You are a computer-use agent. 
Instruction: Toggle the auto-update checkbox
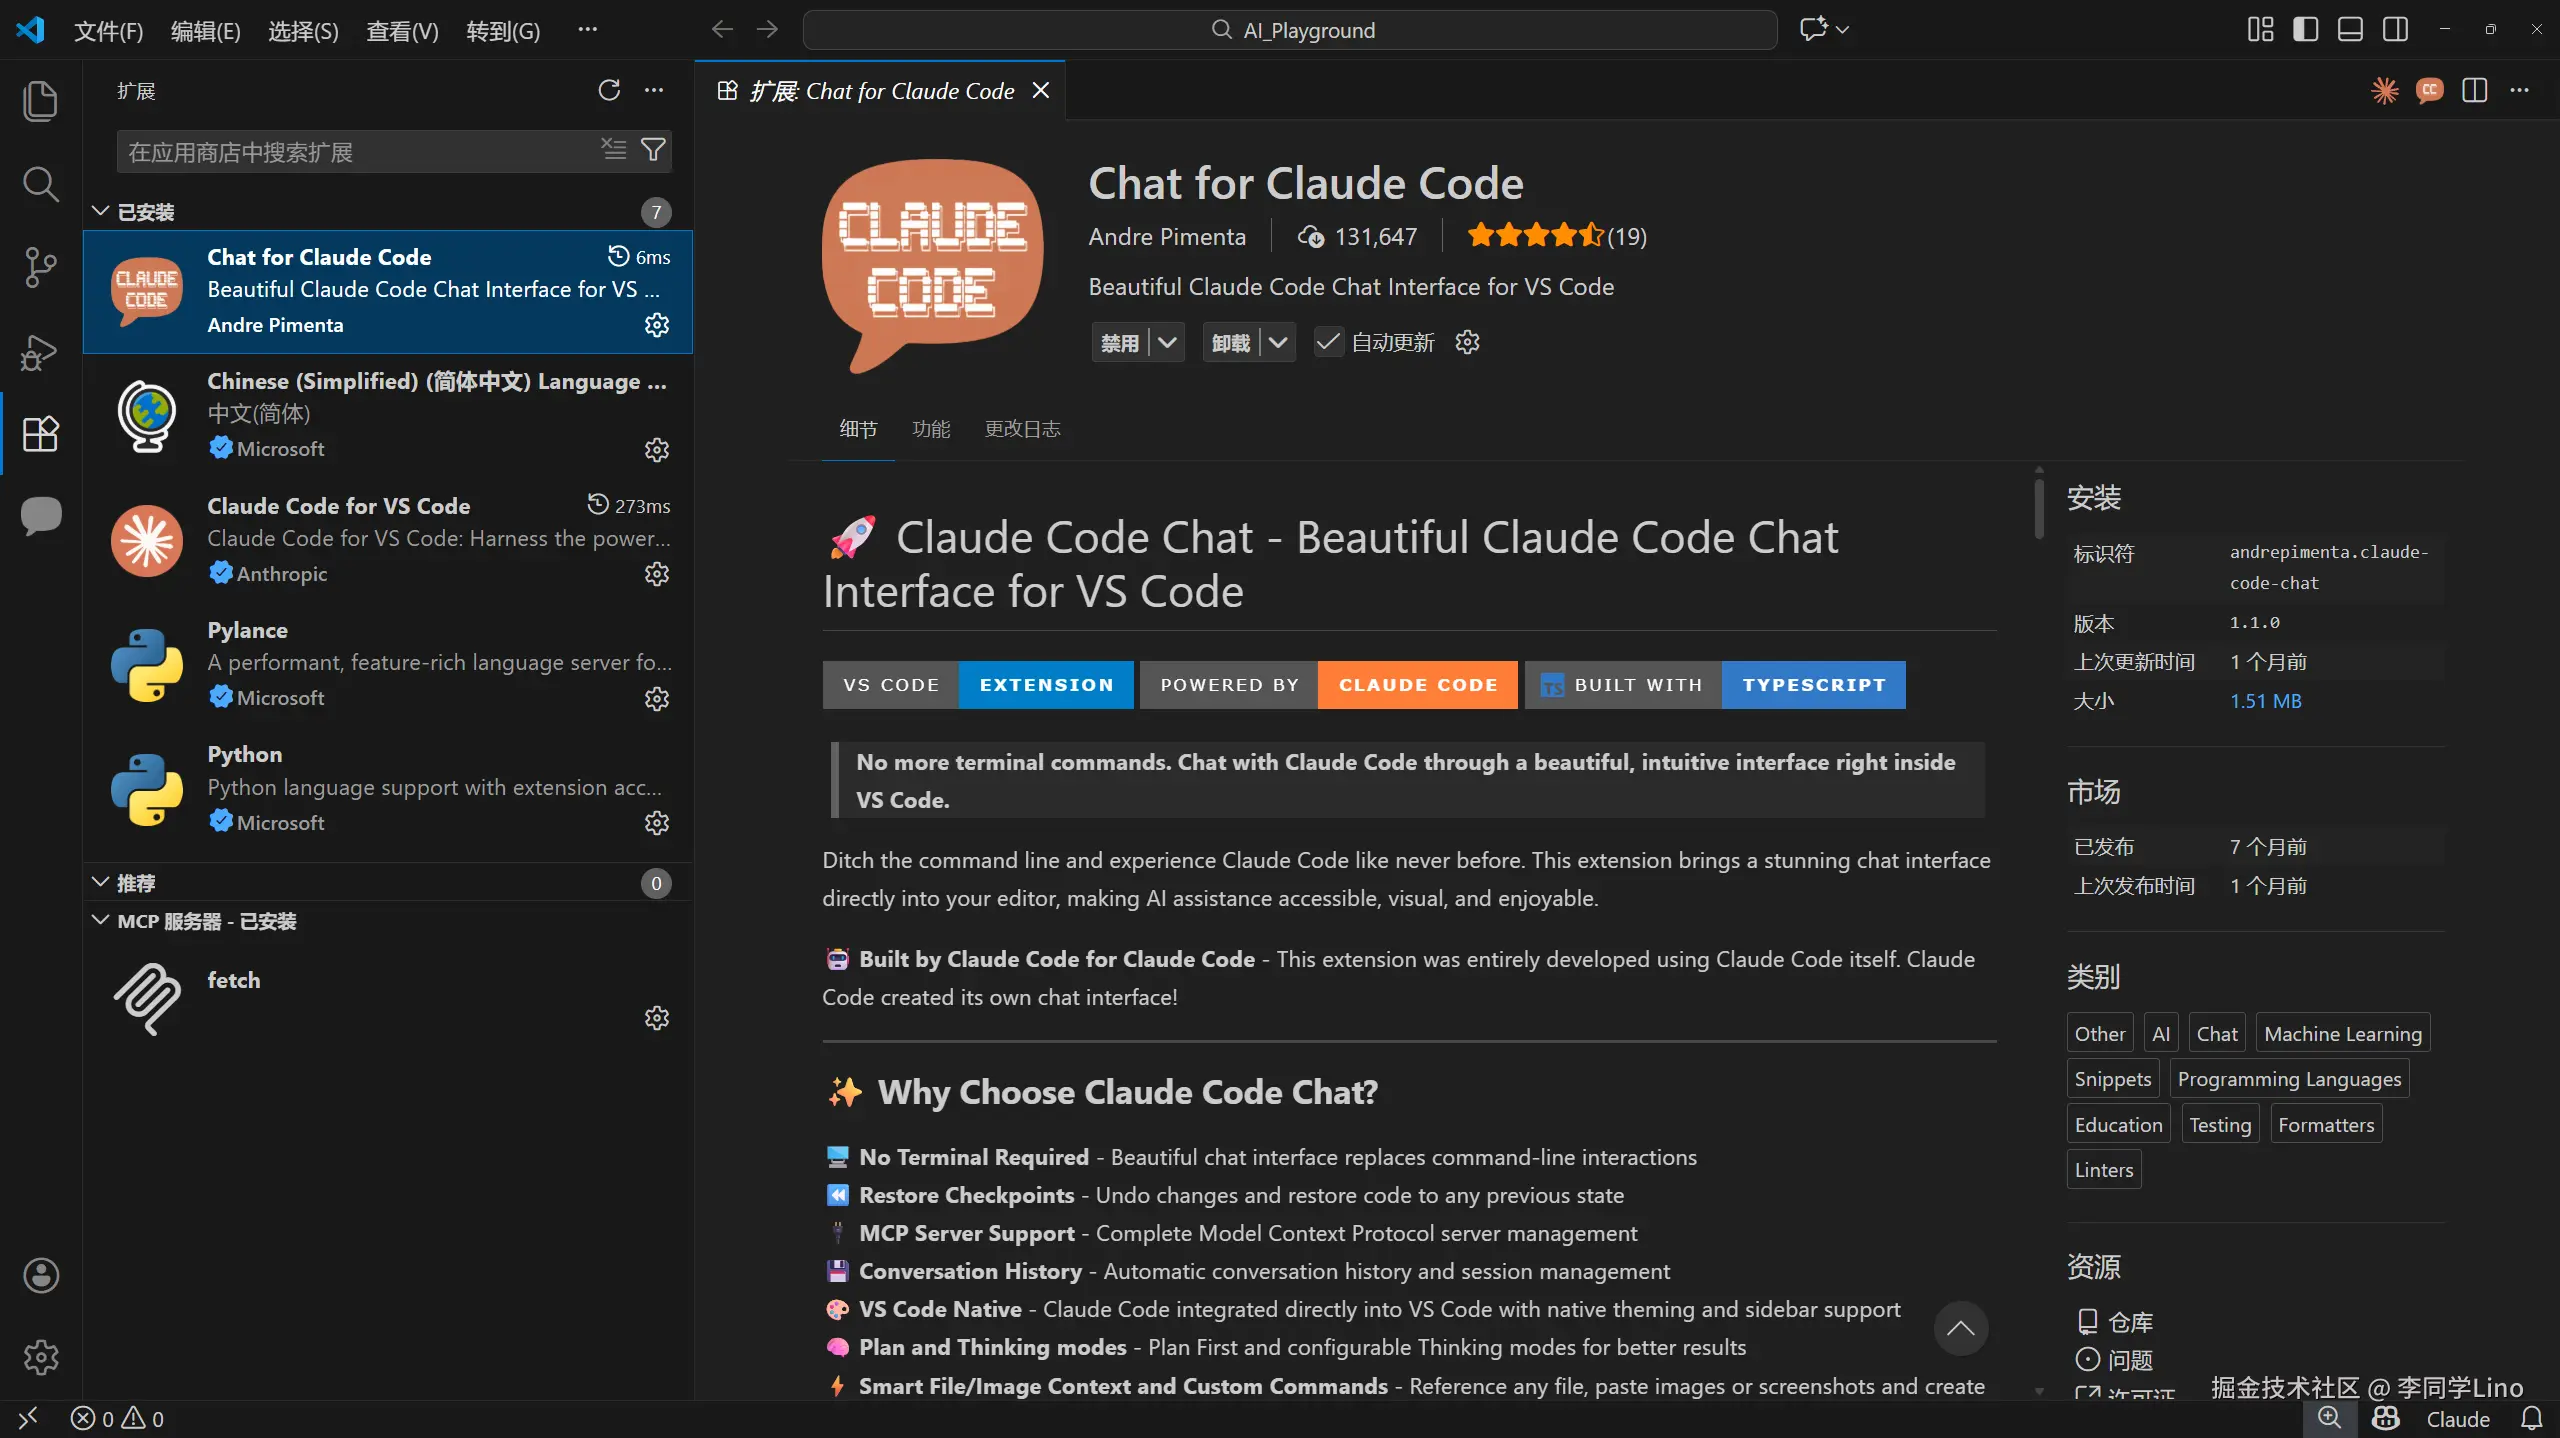[1328, 343]
